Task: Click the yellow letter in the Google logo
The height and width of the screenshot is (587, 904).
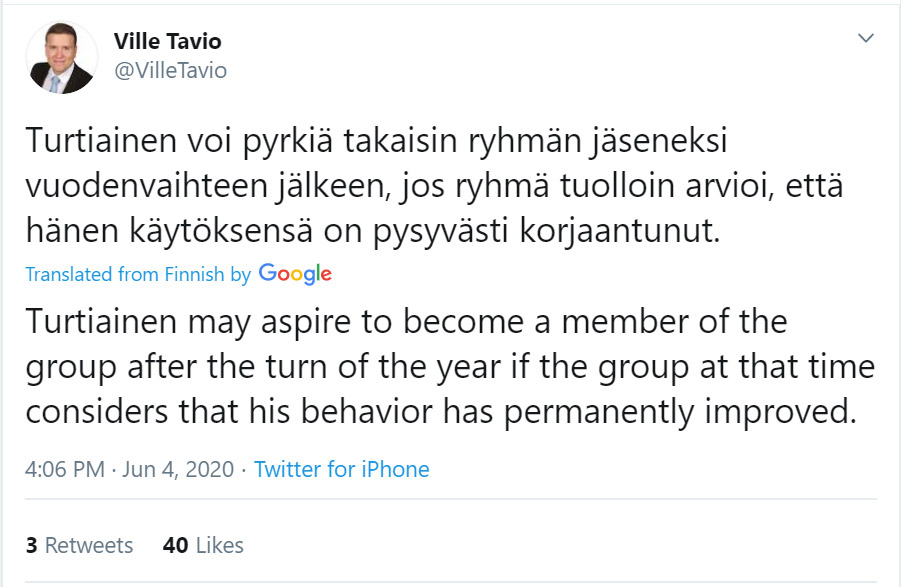Action: 298,276
